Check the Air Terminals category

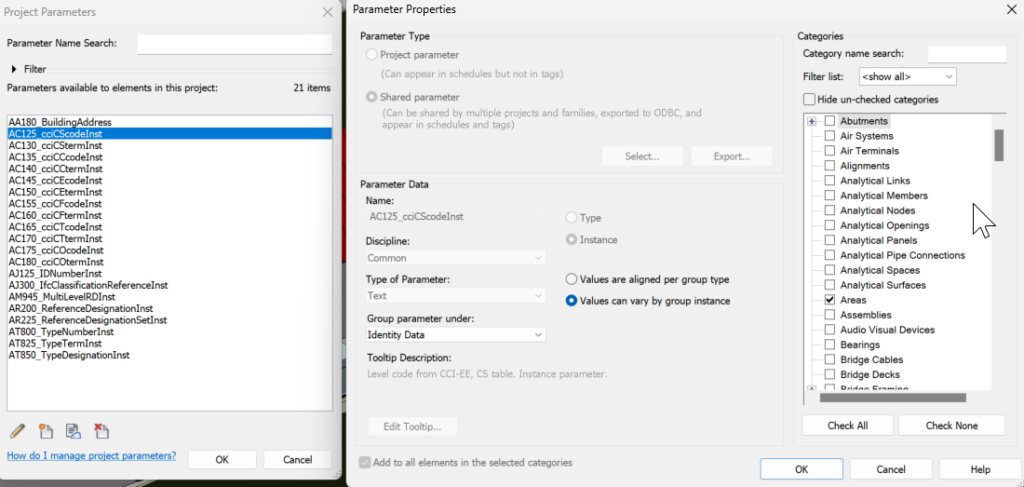coord(829,151)
